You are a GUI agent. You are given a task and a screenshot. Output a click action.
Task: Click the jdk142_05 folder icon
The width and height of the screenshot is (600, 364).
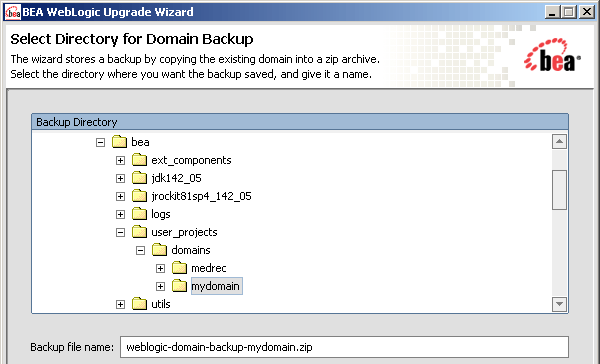click(139, 178)
